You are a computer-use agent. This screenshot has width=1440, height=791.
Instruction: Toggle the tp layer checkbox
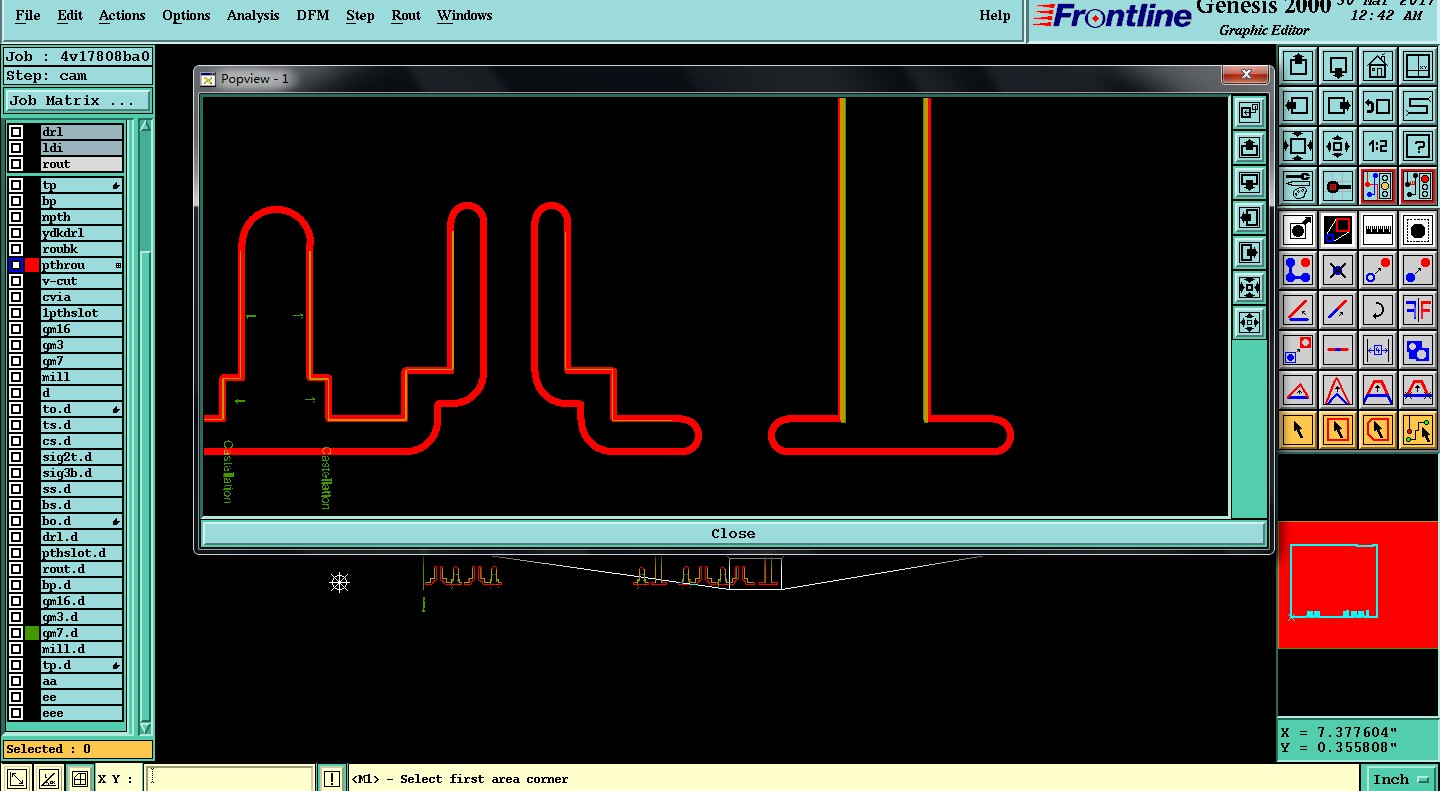pos(16,185)
